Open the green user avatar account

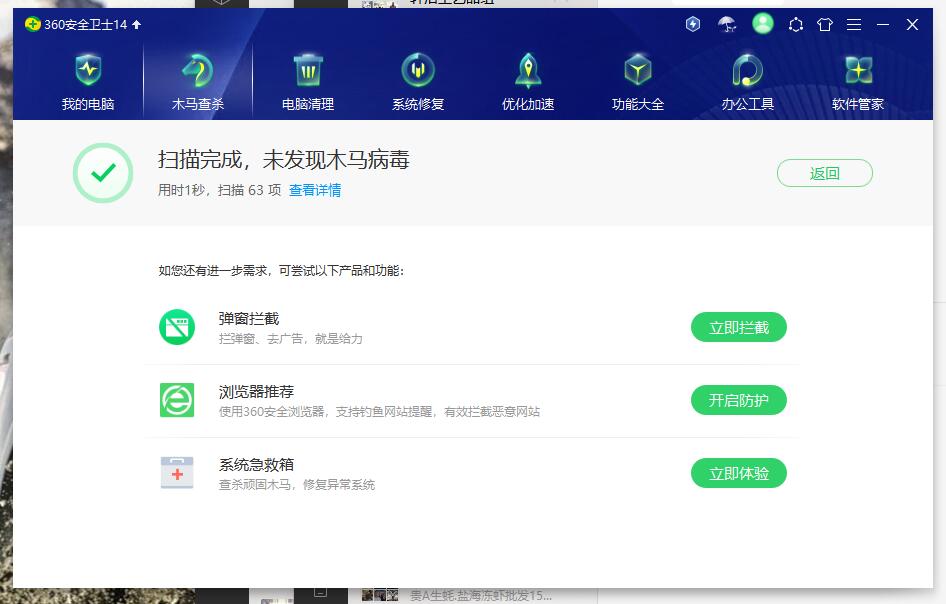tap(763, 24)
